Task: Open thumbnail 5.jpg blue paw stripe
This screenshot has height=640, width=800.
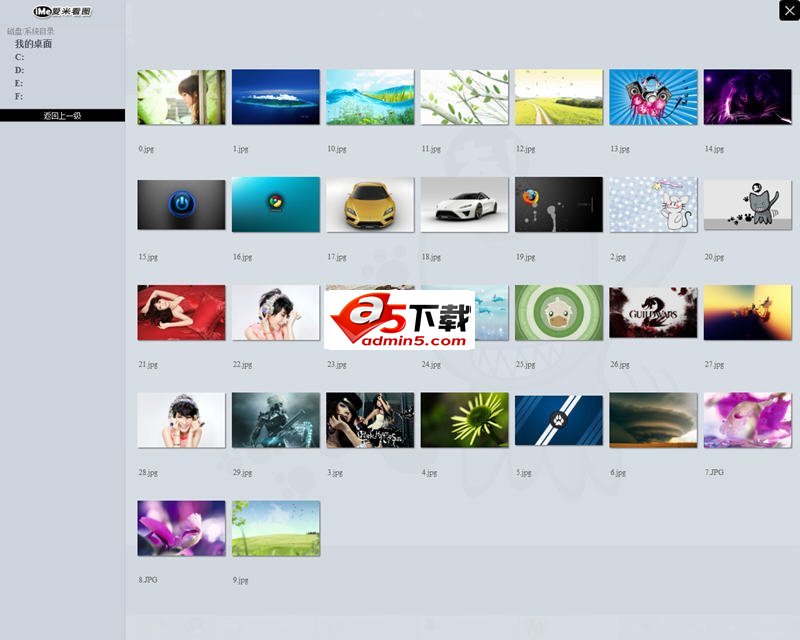Action: [559, 420]
